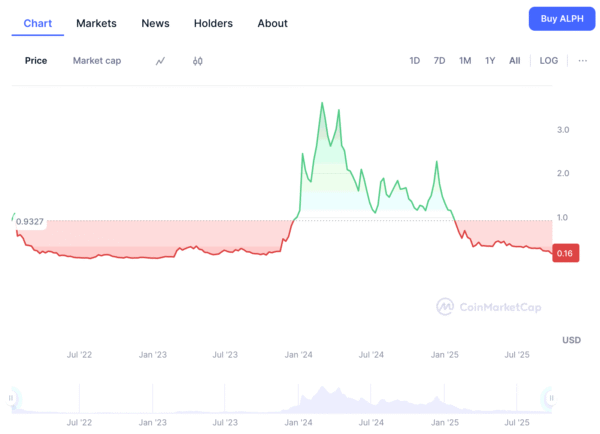Open the Markets tab
The height and width of the screenshot is (434, 600).
96,23
